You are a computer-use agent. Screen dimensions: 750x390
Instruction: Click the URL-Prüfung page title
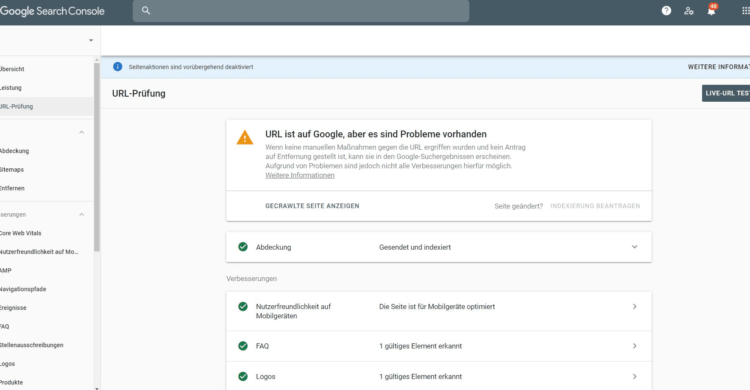click(139, 93)
